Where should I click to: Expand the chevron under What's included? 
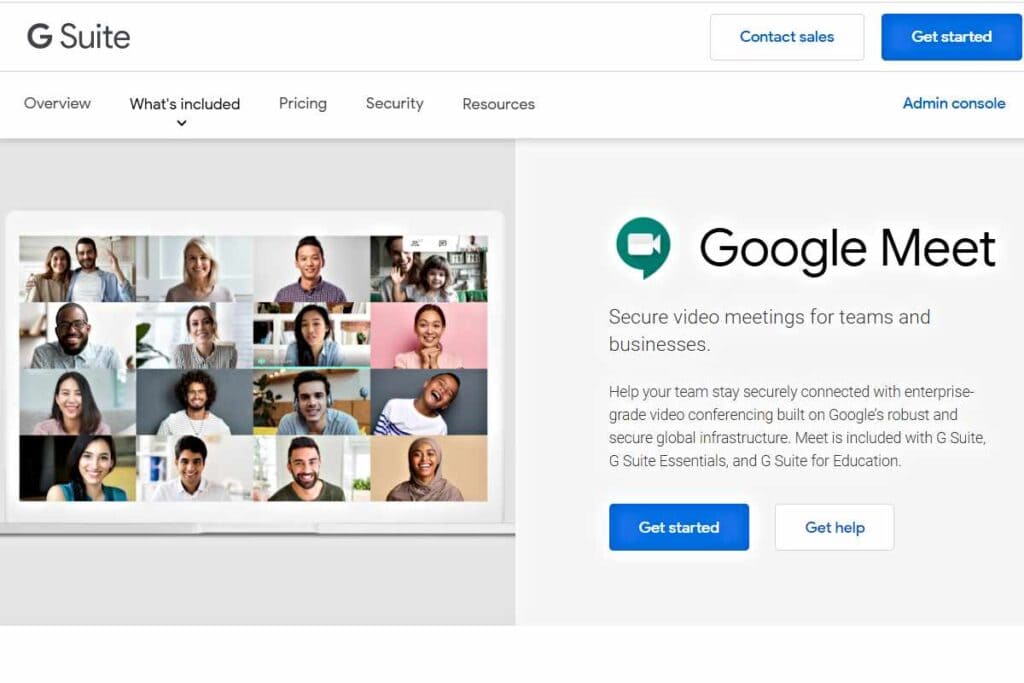(x=182, y=123)
